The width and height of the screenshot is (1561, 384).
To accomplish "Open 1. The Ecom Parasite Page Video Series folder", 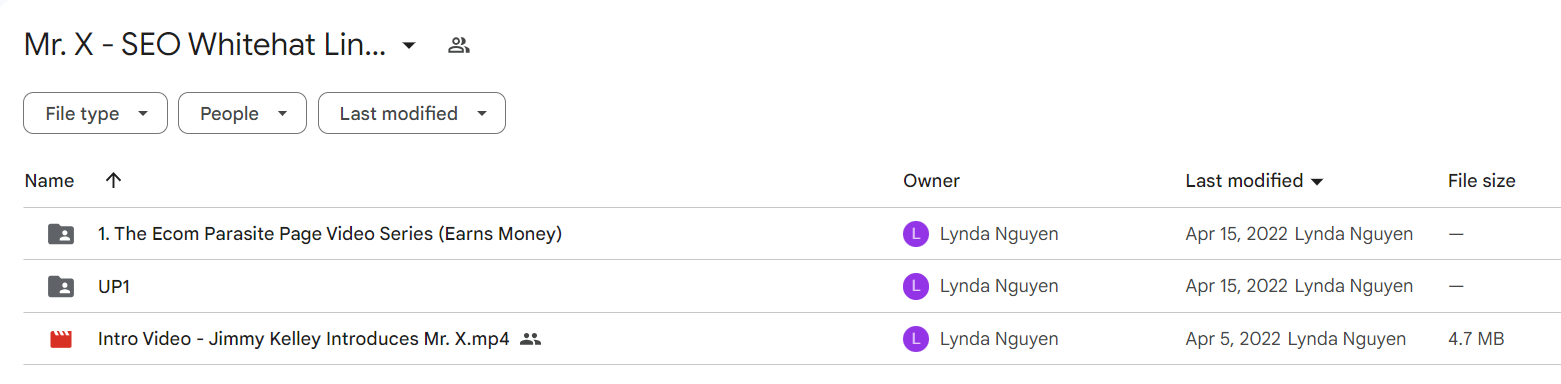I will coord(330,234).
